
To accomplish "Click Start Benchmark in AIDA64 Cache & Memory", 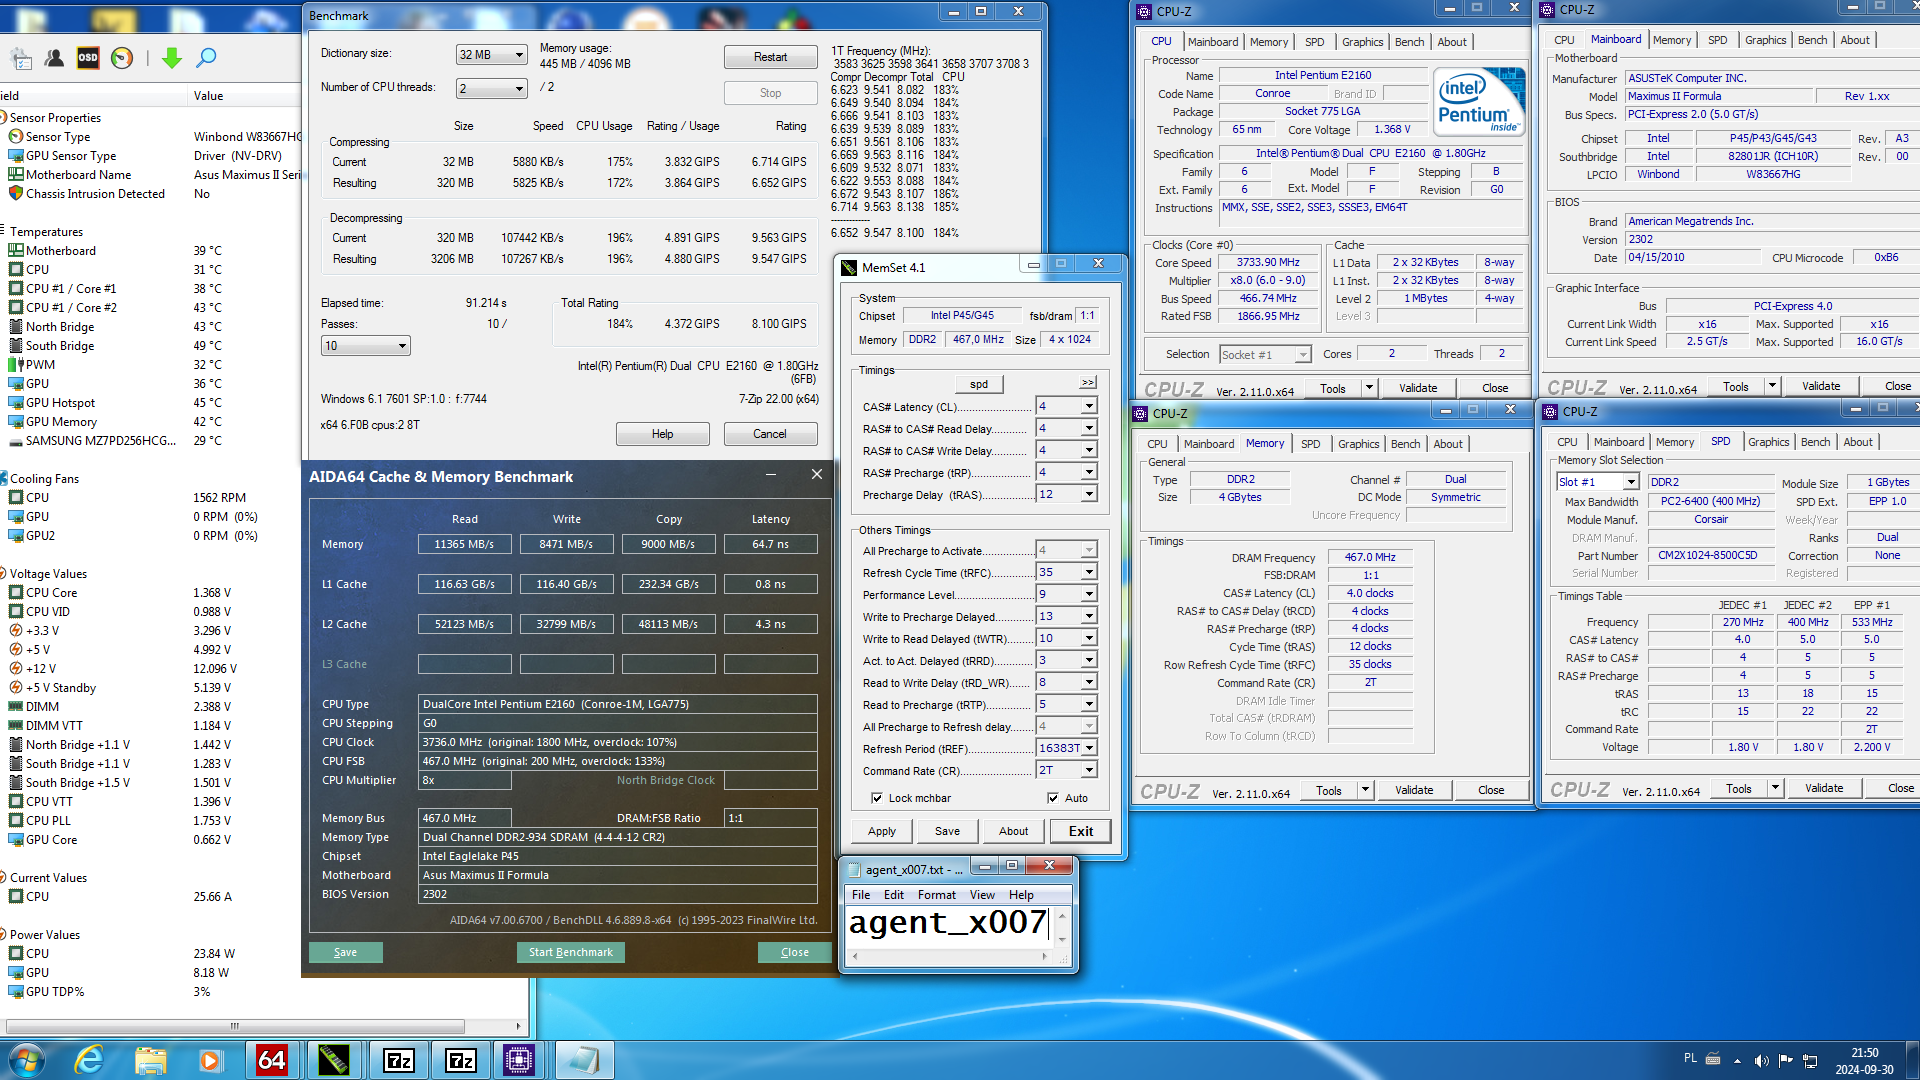I will click(570, 952).
